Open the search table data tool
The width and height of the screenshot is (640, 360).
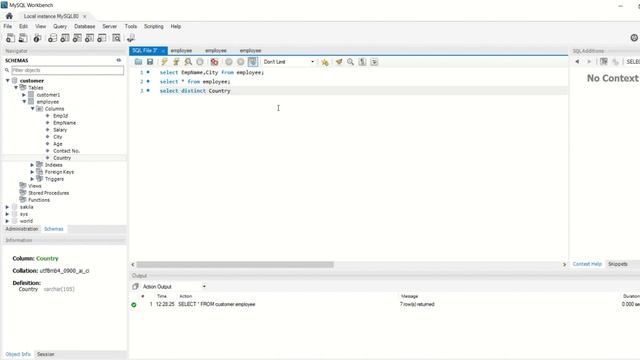(x=116, y=38)
